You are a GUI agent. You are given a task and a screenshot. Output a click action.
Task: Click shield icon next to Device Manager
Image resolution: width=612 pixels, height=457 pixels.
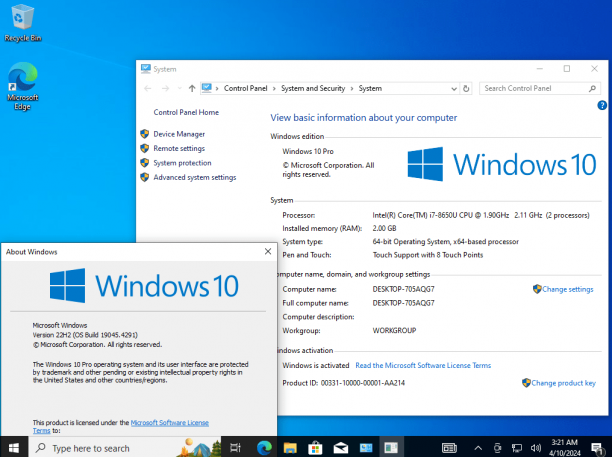pos(145,134)
